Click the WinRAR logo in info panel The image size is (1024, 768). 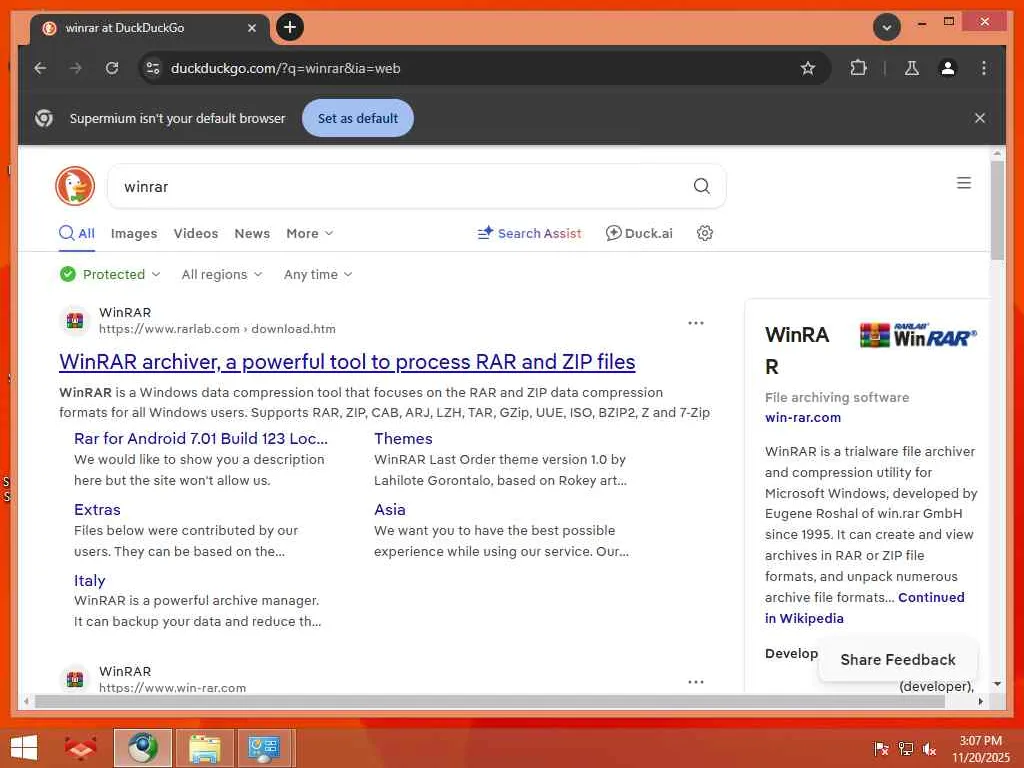(x=918, y=336)
